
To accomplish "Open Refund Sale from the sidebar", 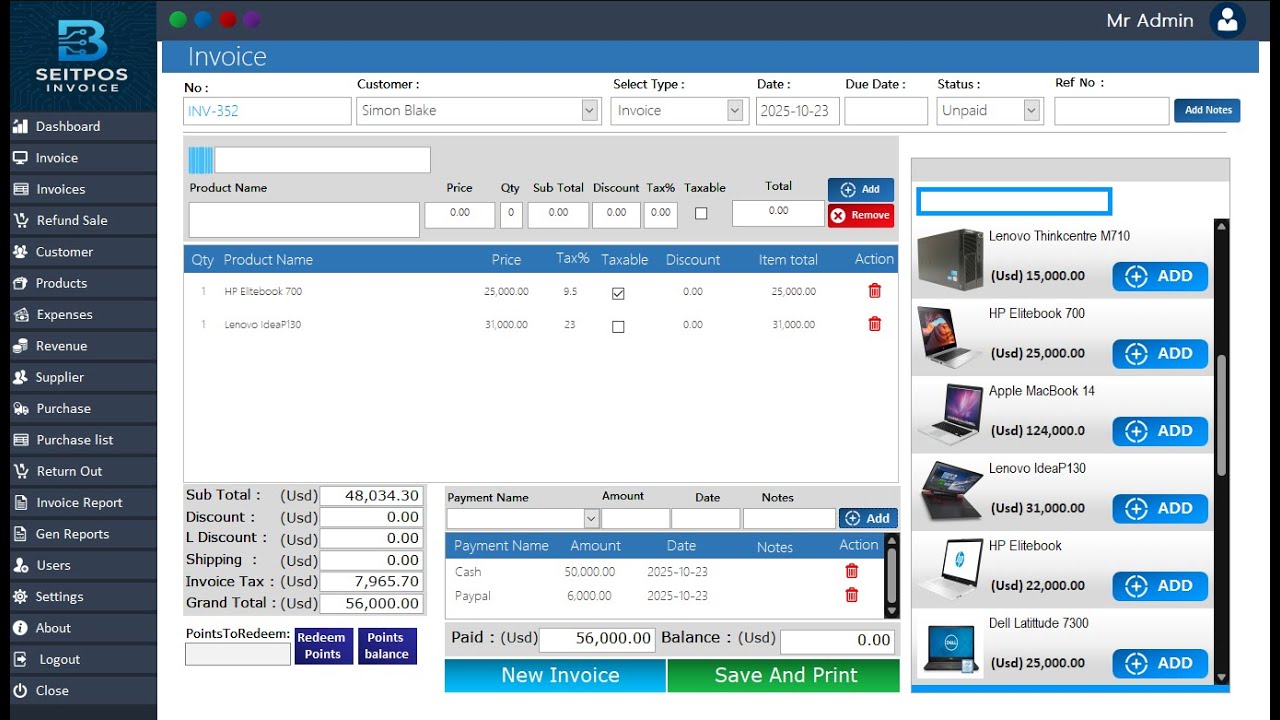I will point(83,220).
